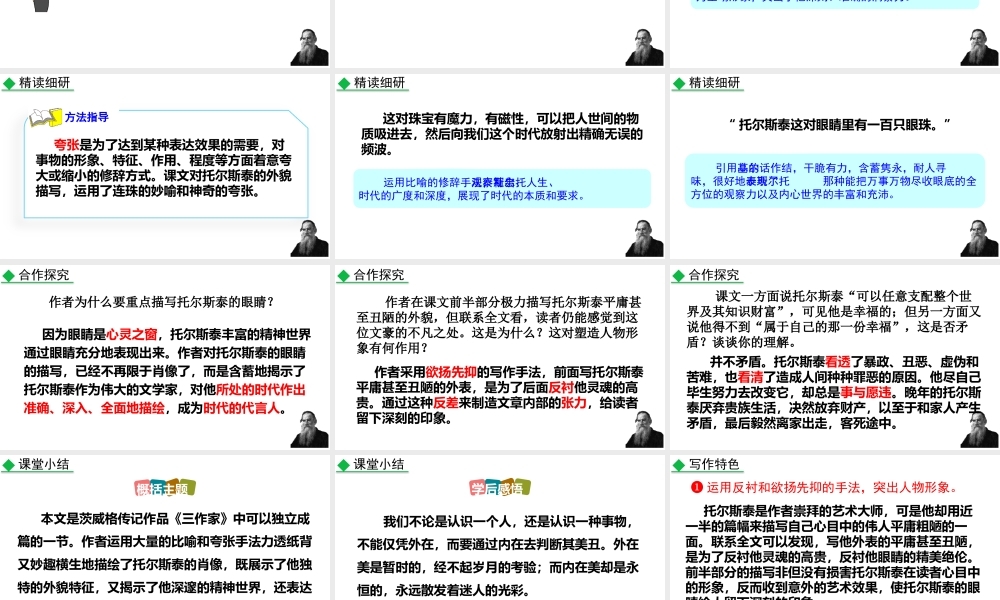1000x600 pixels.
Task: Select the slide about 夸张 method guidance
Action: 165,166
